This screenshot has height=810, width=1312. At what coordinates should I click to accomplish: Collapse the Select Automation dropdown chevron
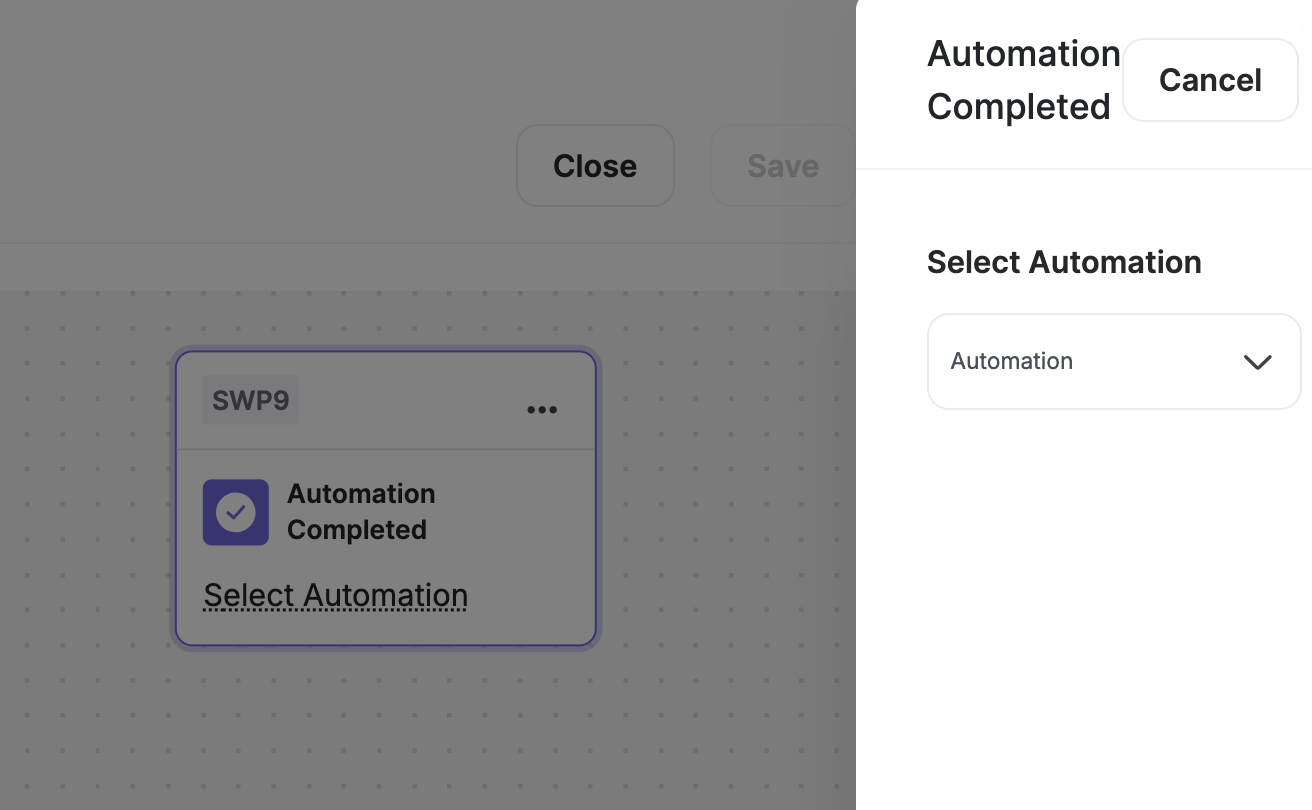[1258, 361]
